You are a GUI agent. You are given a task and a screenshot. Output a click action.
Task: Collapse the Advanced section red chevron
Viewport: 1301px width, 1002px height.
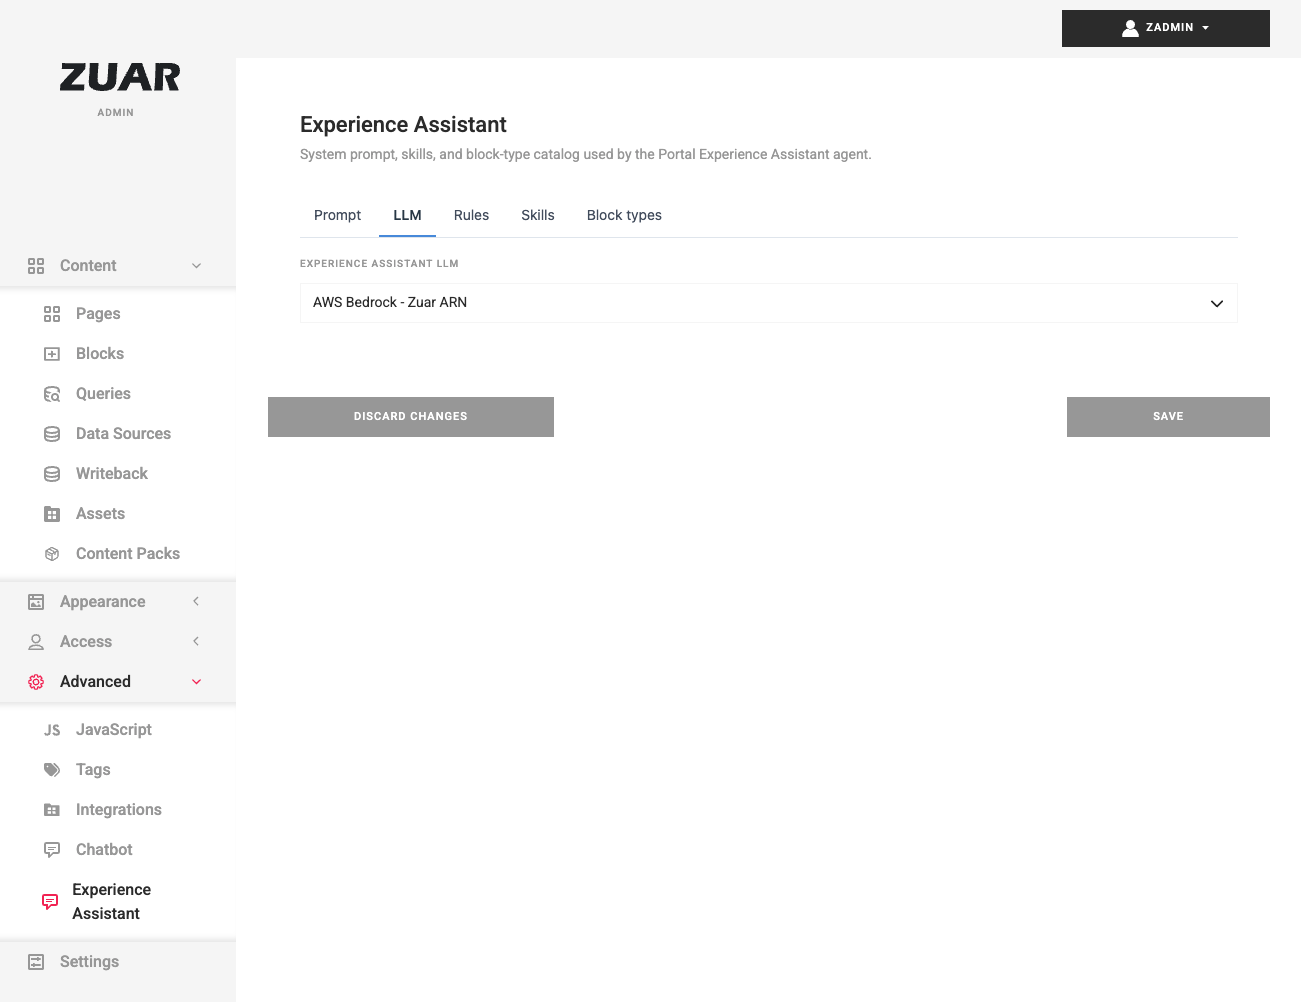click(x=197, y=682)
